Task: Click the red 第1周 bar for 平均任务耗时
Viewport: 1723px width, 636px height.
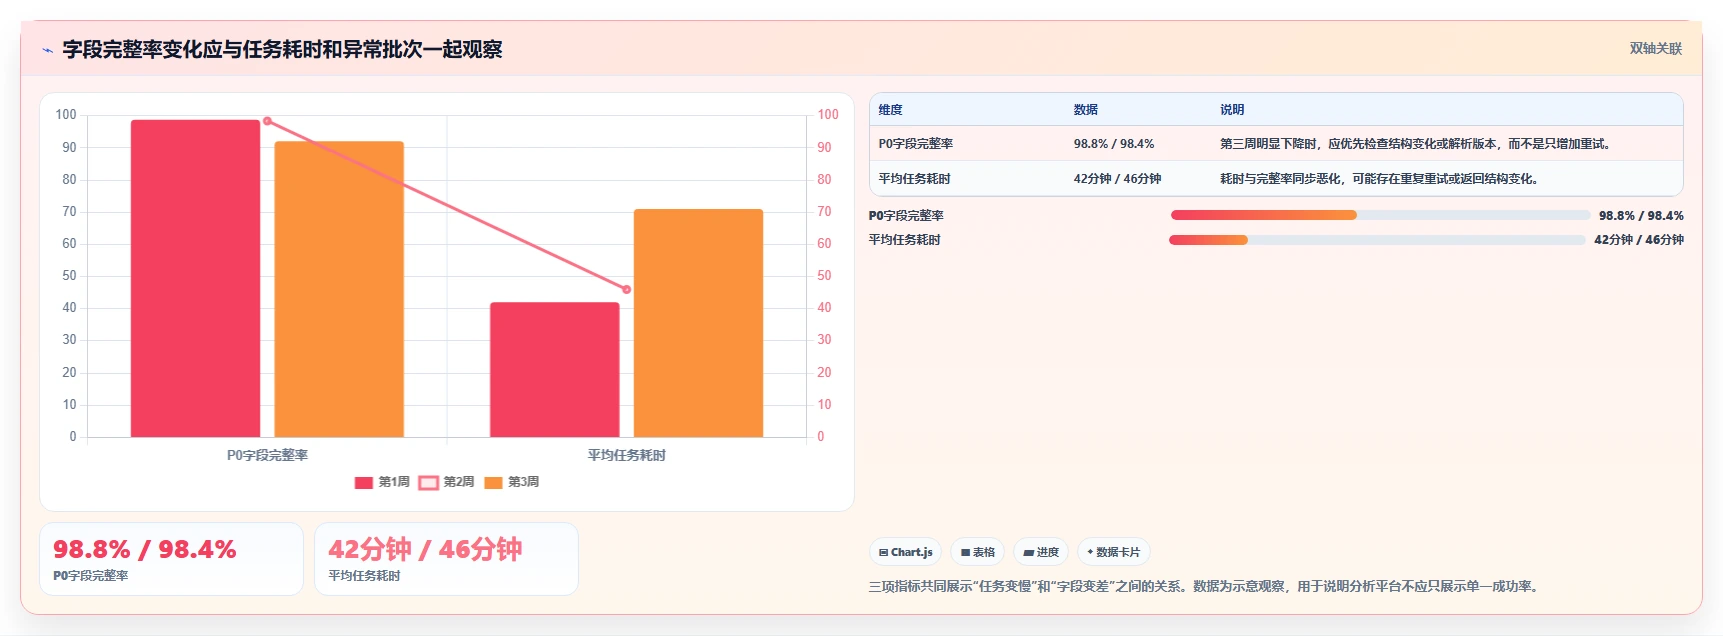Action: click(554, 369)
